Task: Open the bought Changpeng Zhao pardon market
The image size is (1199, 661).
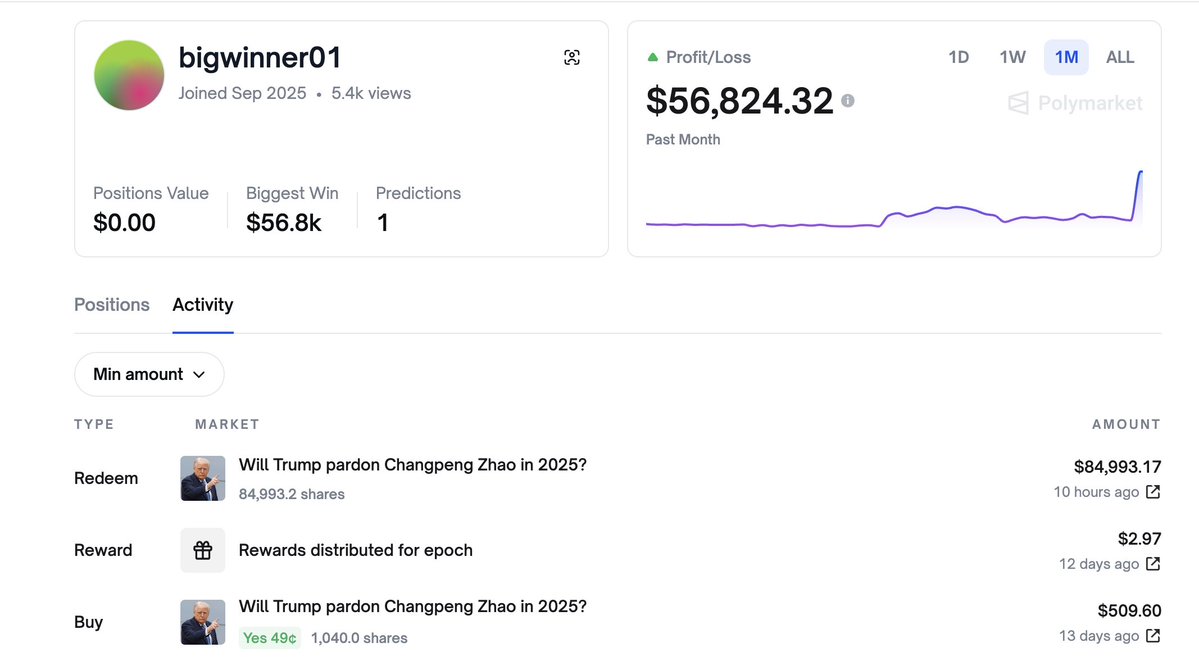Action: pos(412,607)
